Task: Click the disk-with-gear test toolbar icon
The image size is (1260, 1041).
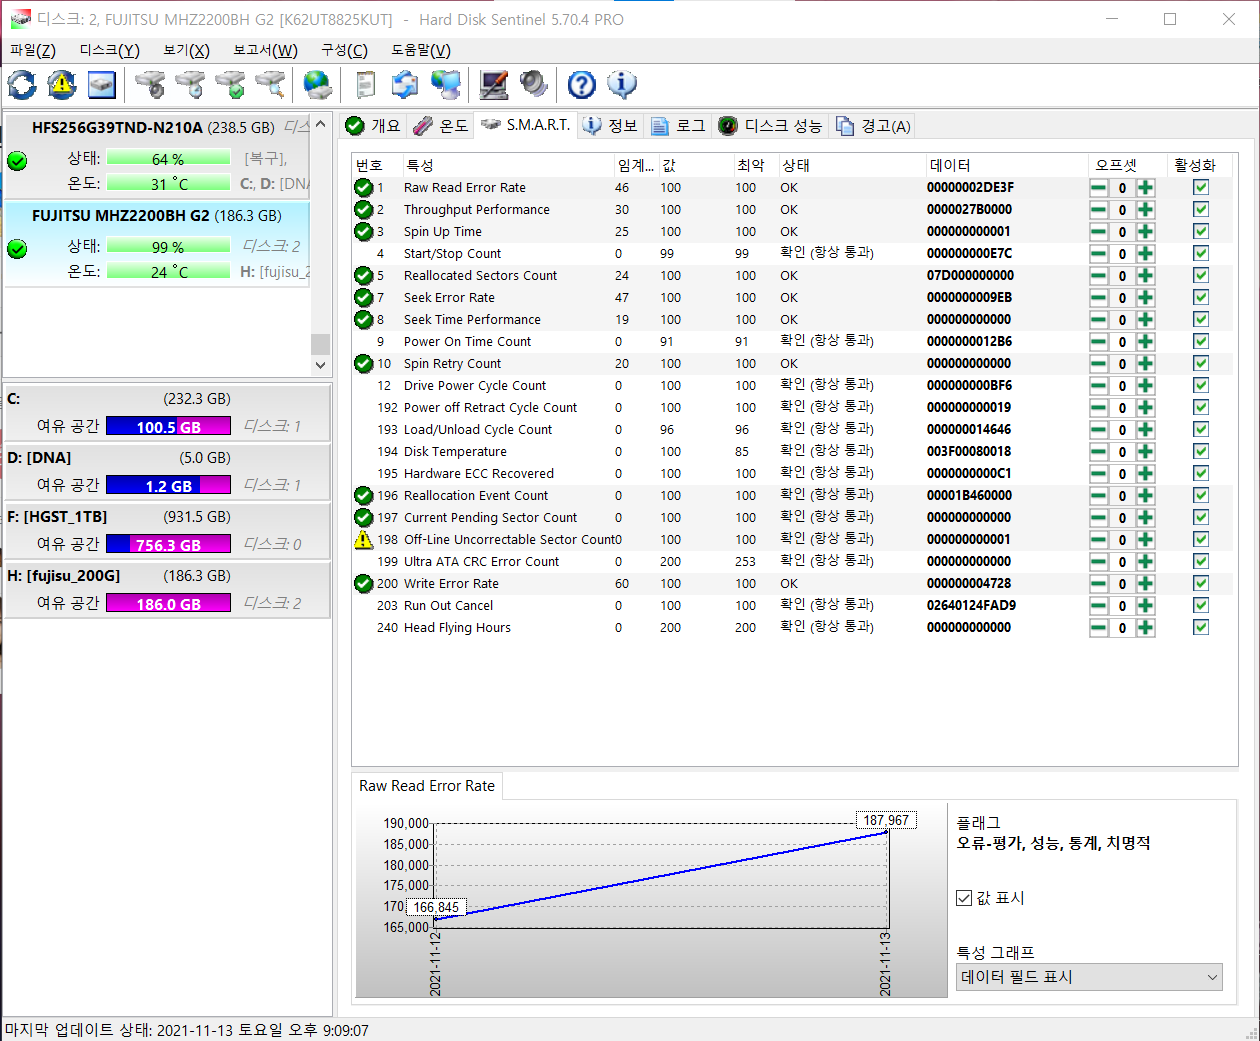Action: (x=150, y=85)
